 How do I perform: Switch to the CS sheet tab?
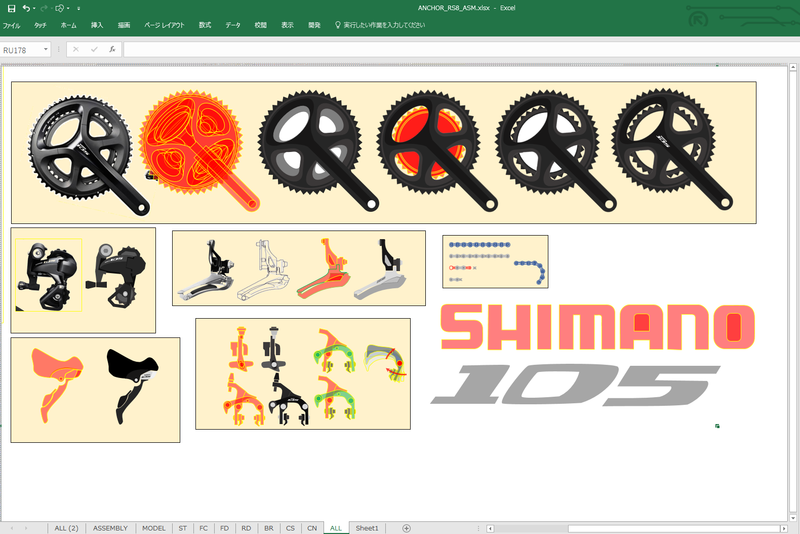[290, 528]
